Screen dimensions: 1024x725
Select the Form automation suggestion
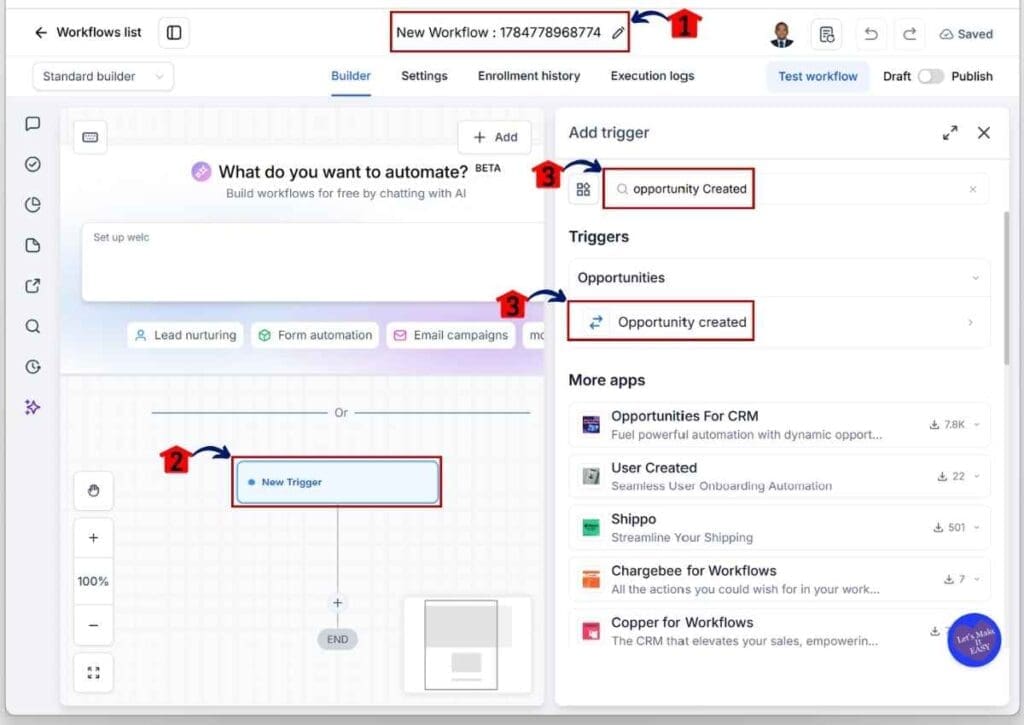(x=315, y=335)
